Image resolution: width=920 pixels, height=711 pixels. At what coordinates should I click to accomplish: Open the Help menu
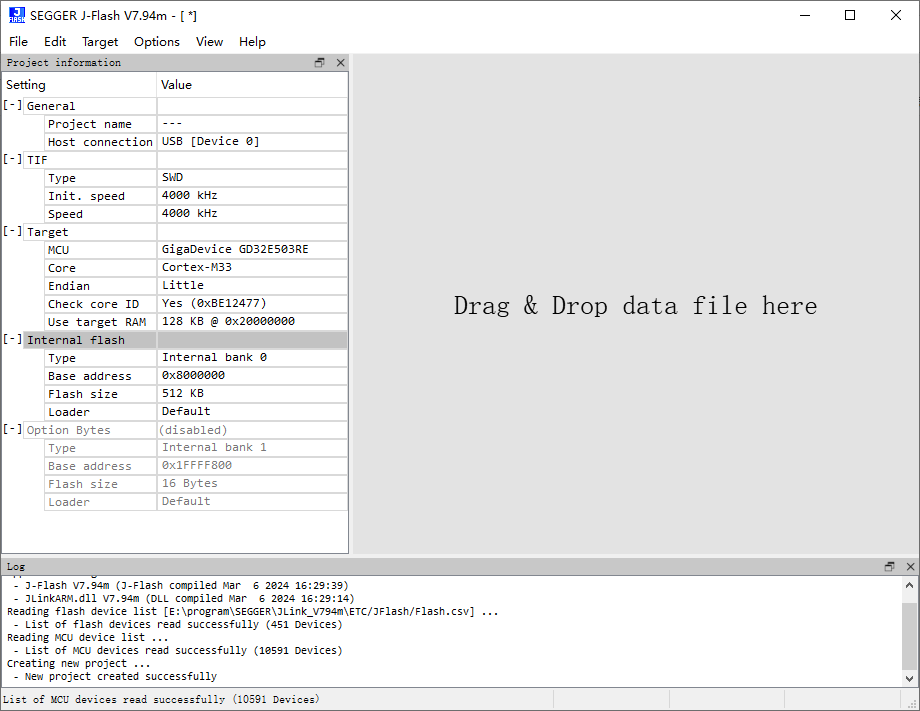click(x=252, y=42)
